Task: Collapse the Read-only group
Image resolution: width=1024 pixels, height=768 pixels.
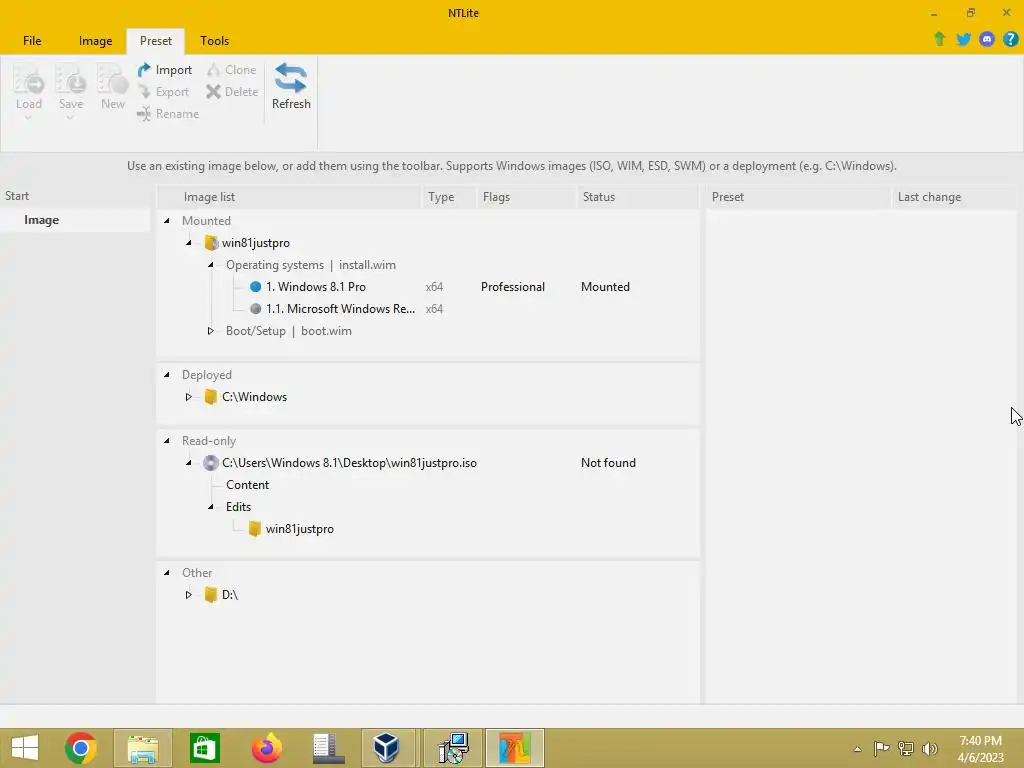Action: tap(167, 441)
